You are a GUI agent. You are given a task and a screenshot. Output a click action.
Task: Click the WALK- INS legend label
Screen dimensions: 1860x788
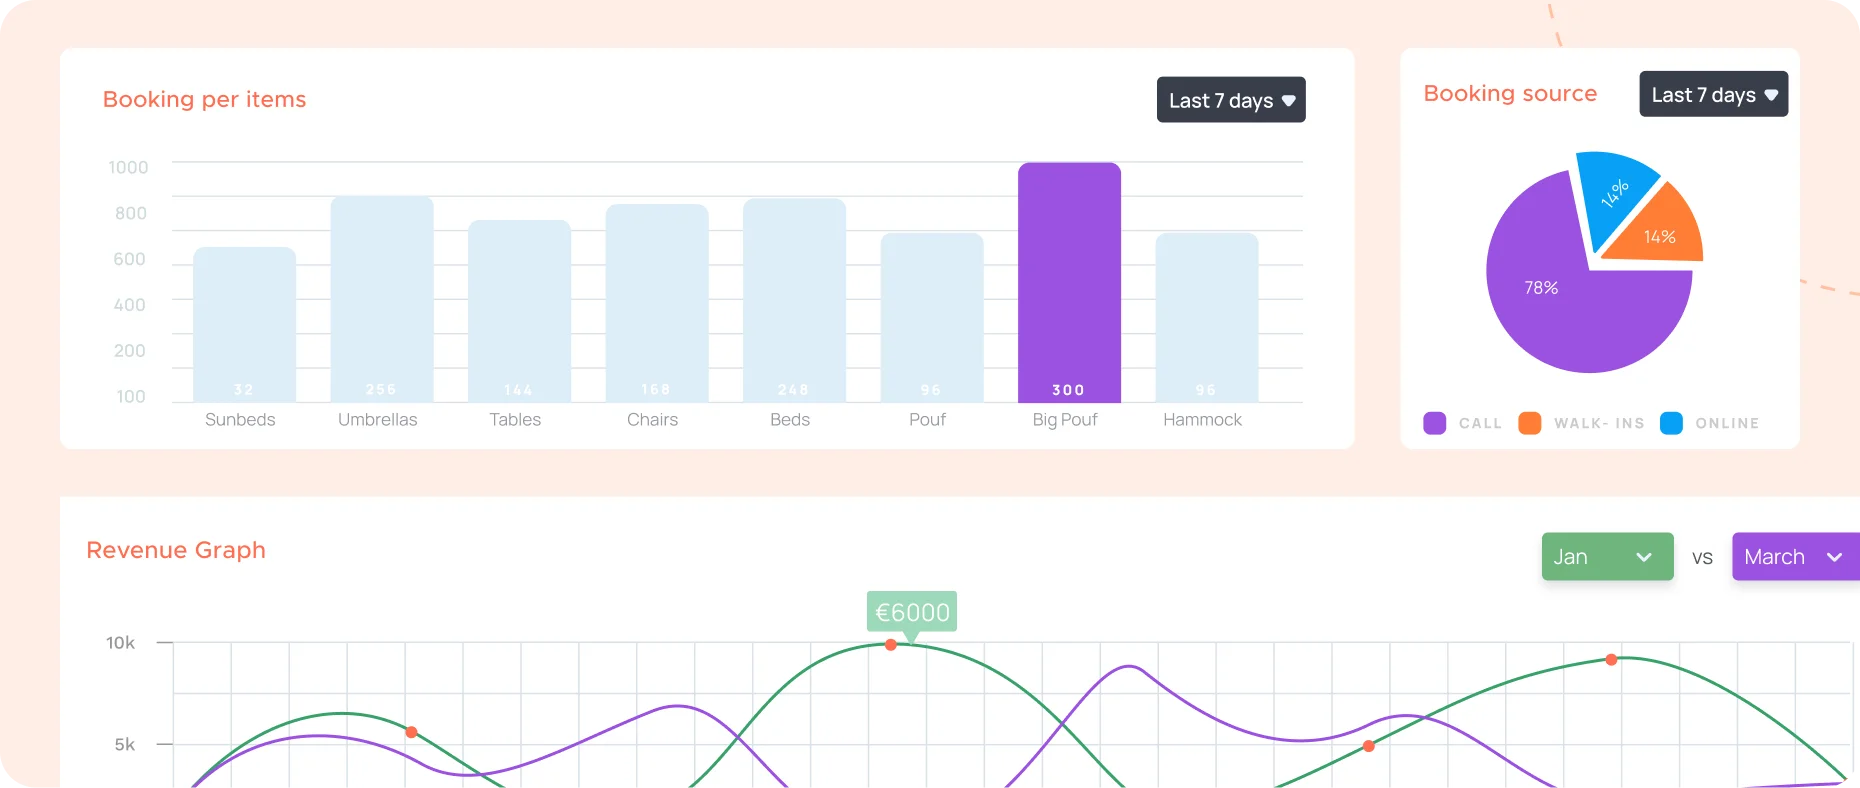(x=1599, y=424)
